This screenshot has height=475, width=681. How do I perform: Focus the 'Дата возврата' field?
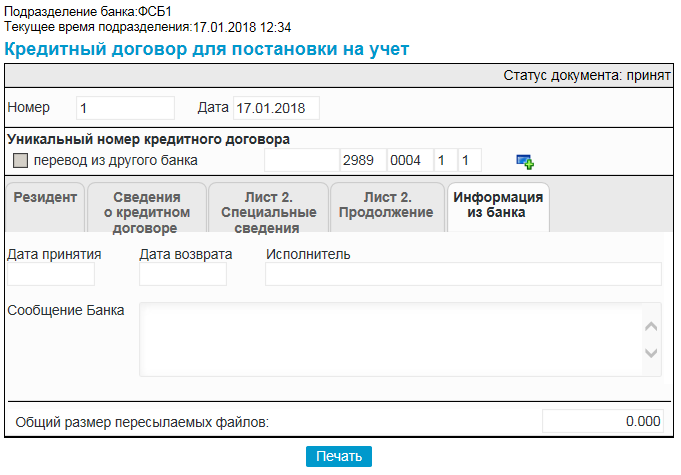(x=183, y=274)
